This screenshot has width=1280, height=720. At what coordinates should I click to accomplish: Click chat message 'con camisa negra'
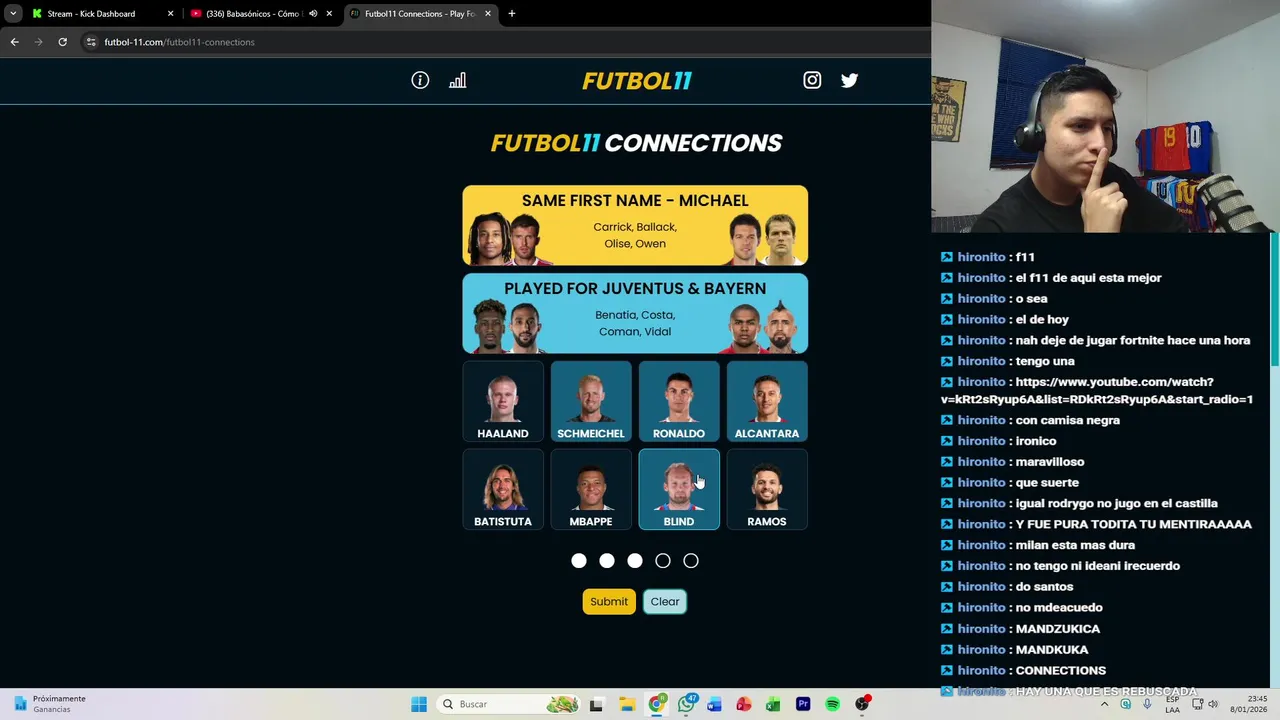coord(1067,420)
